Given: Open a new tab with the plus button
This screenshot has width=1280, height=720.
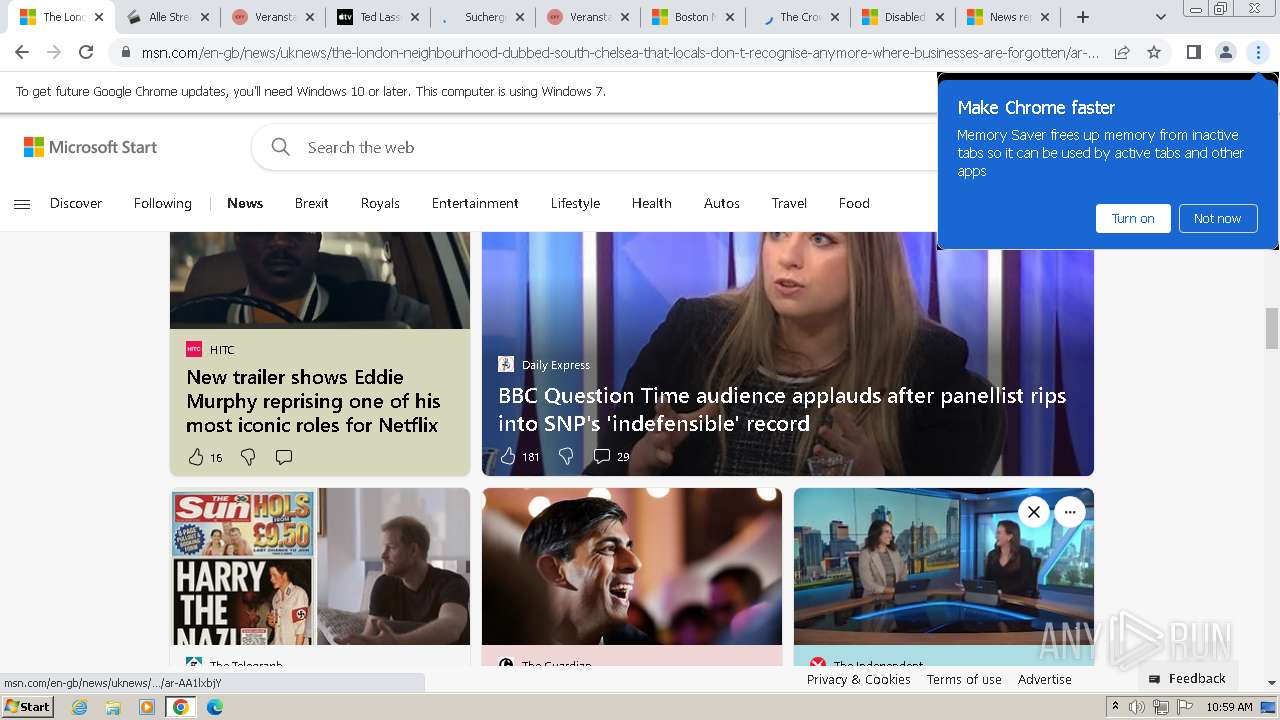Looking at the screenshot, I should click(1083, 17).
